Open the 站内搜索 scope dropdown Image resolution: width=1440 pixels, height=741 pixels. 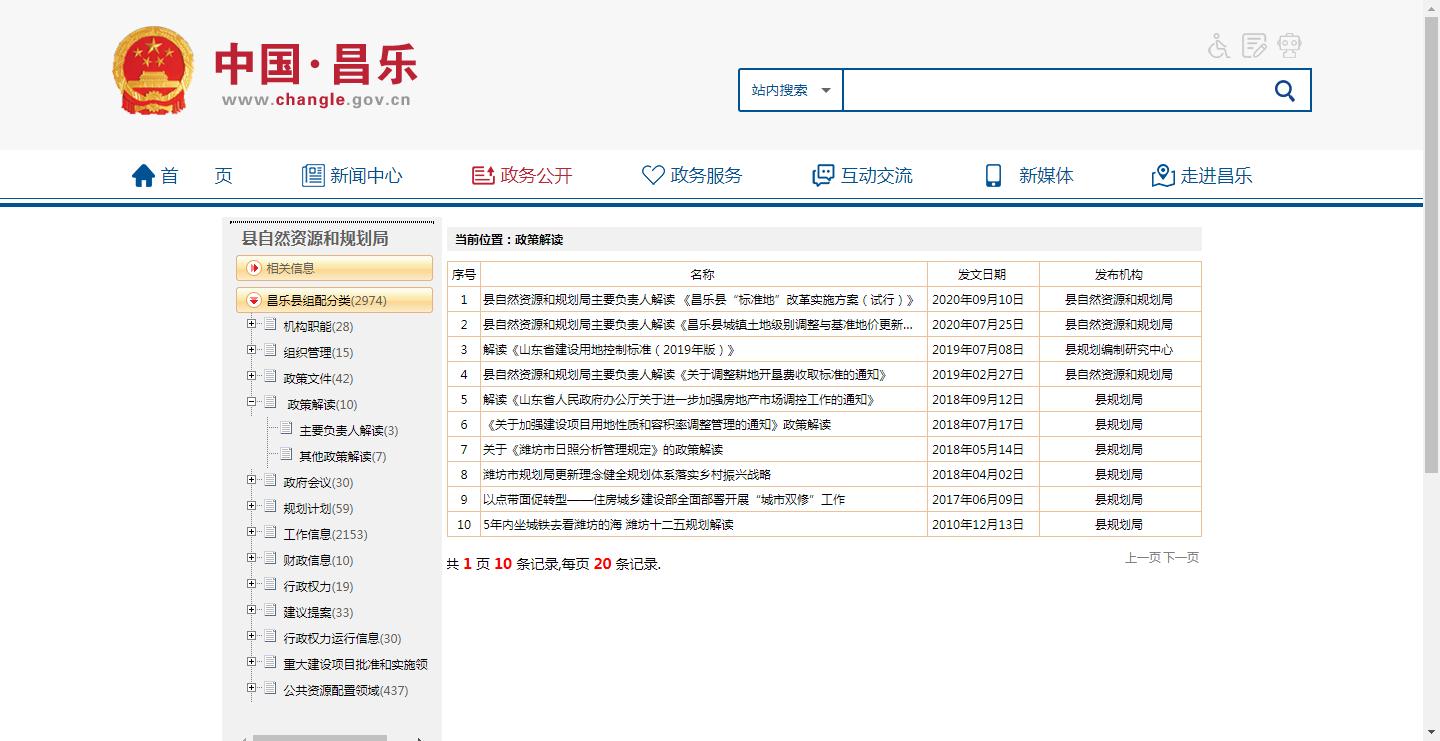(x=790, y=90)
